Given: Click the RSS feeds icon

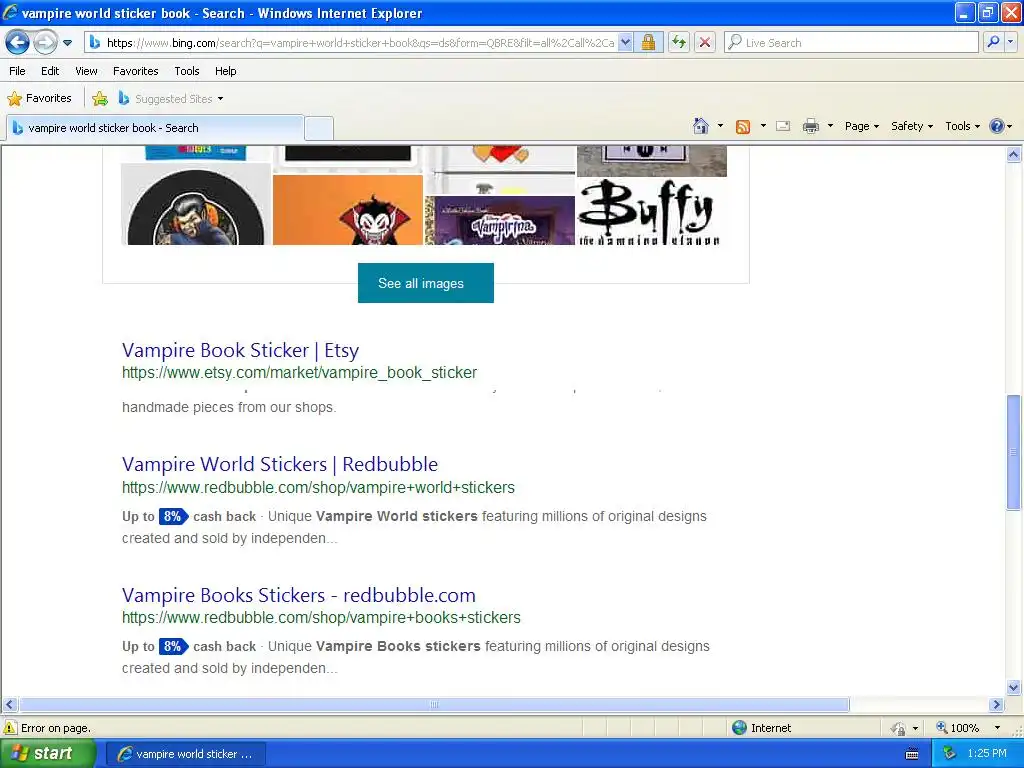Looking at the screenshot, I should (x=743, y=127).
